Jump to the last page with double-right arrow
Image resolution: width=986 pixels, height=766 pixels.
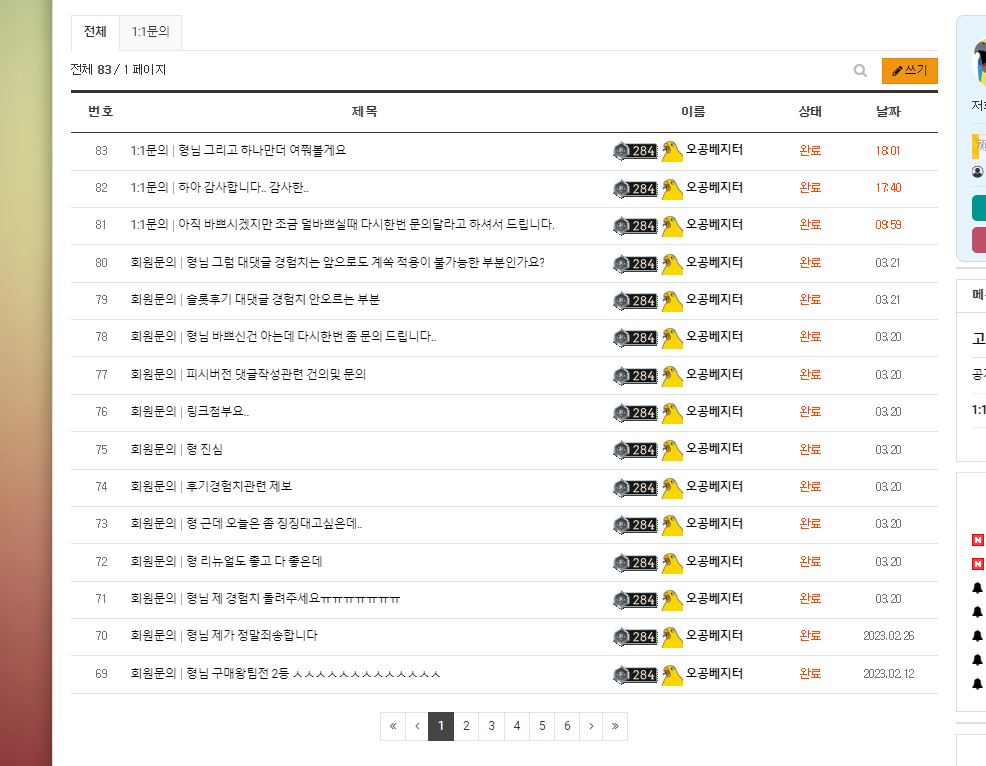point(615,726)
